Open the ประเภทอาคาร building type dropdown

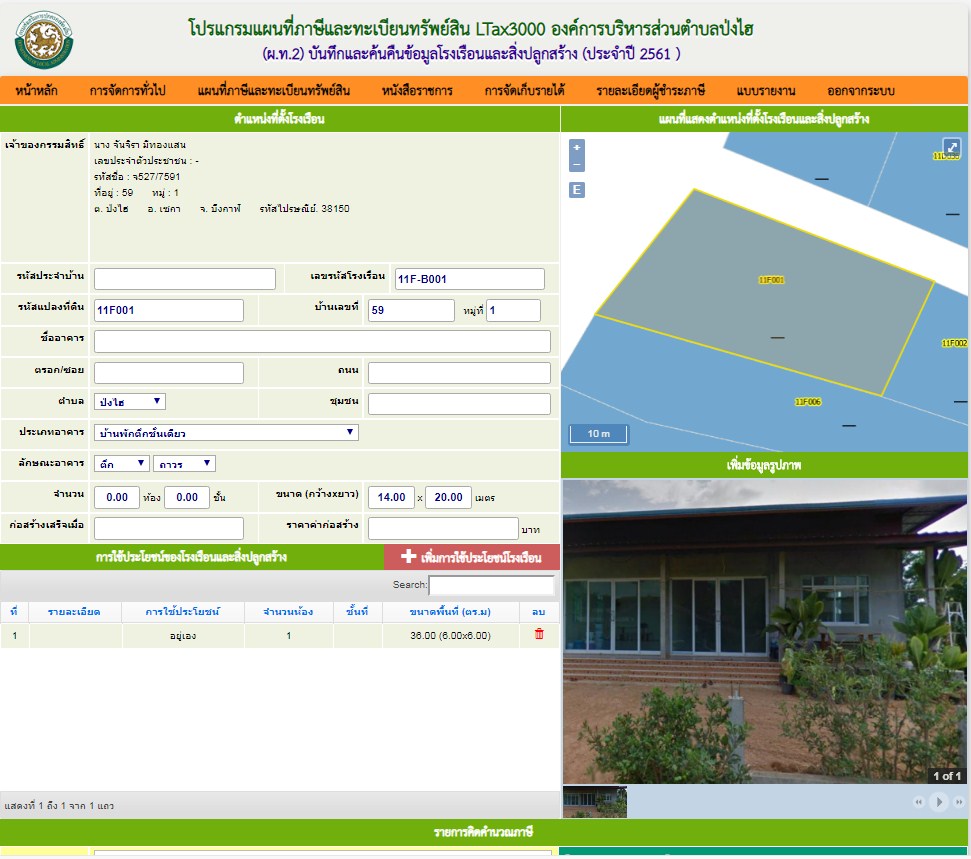pos(226,432)
